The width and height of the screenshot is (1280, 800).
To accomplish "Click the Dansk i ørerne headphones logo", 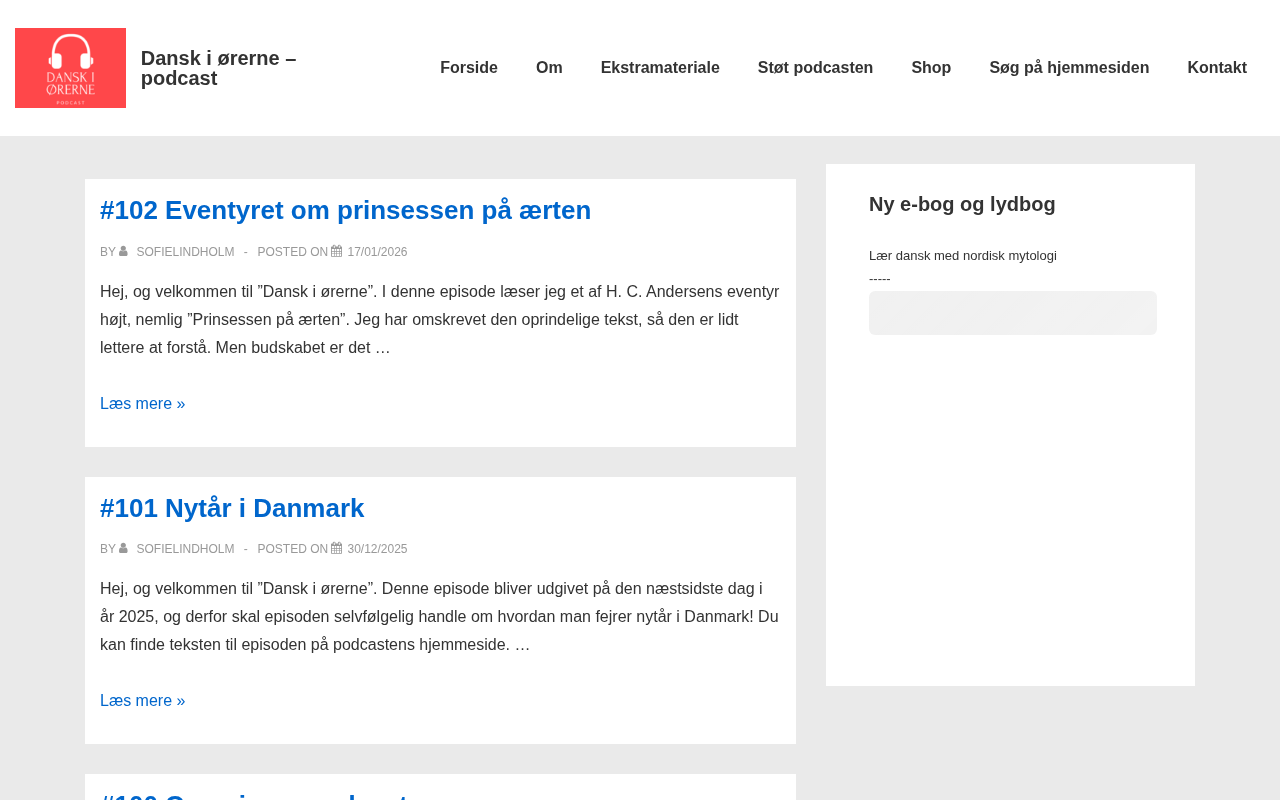I will [70, 68].
